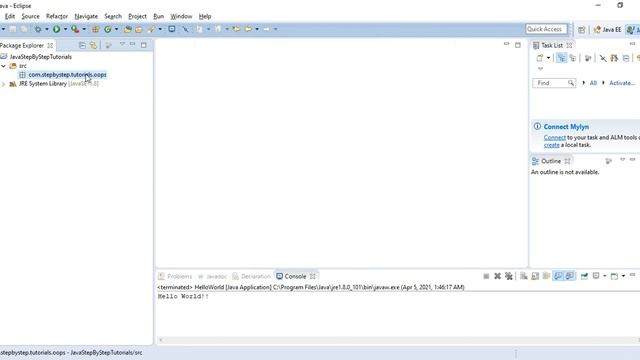Viewport: 640px width, 360px height.
Task: Open the Refactor menu
Action: tap(57, 16)
